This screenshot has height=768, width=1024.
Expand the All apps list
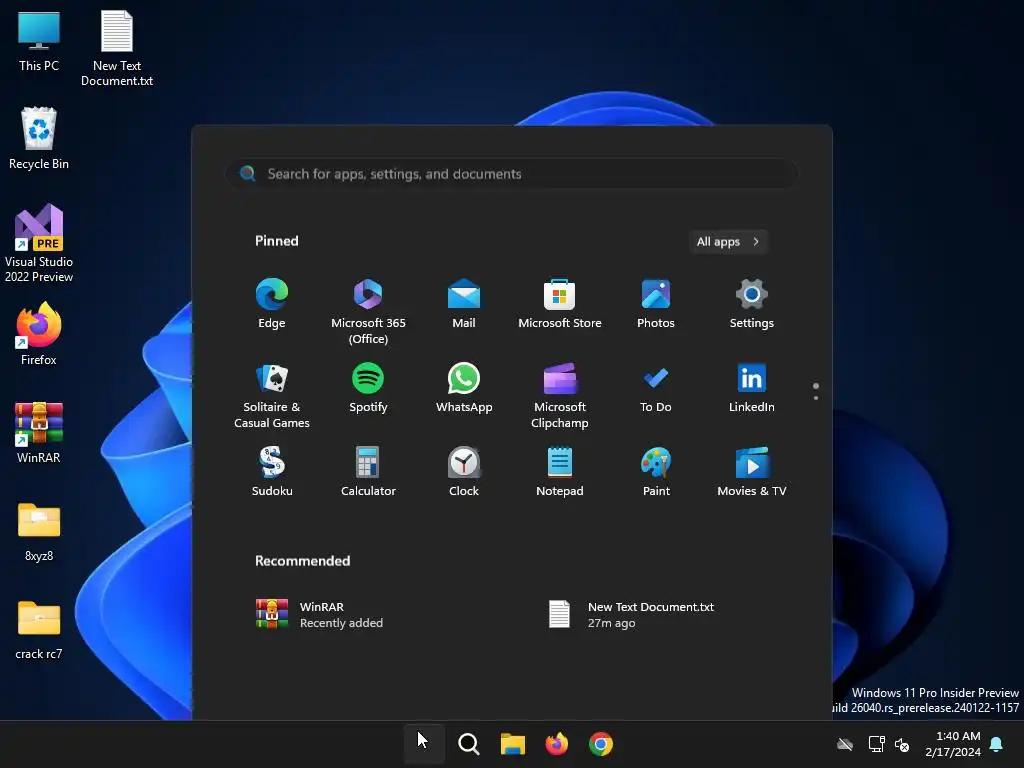pyautogui.click(x=728, y=242)
